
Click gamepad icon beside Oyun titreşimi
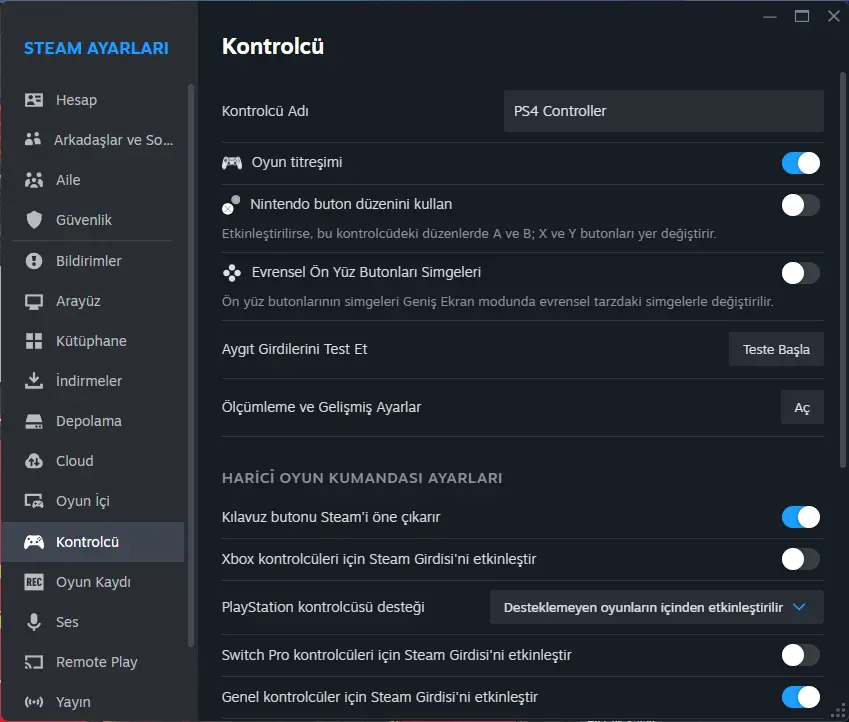(x=232, y=162)
